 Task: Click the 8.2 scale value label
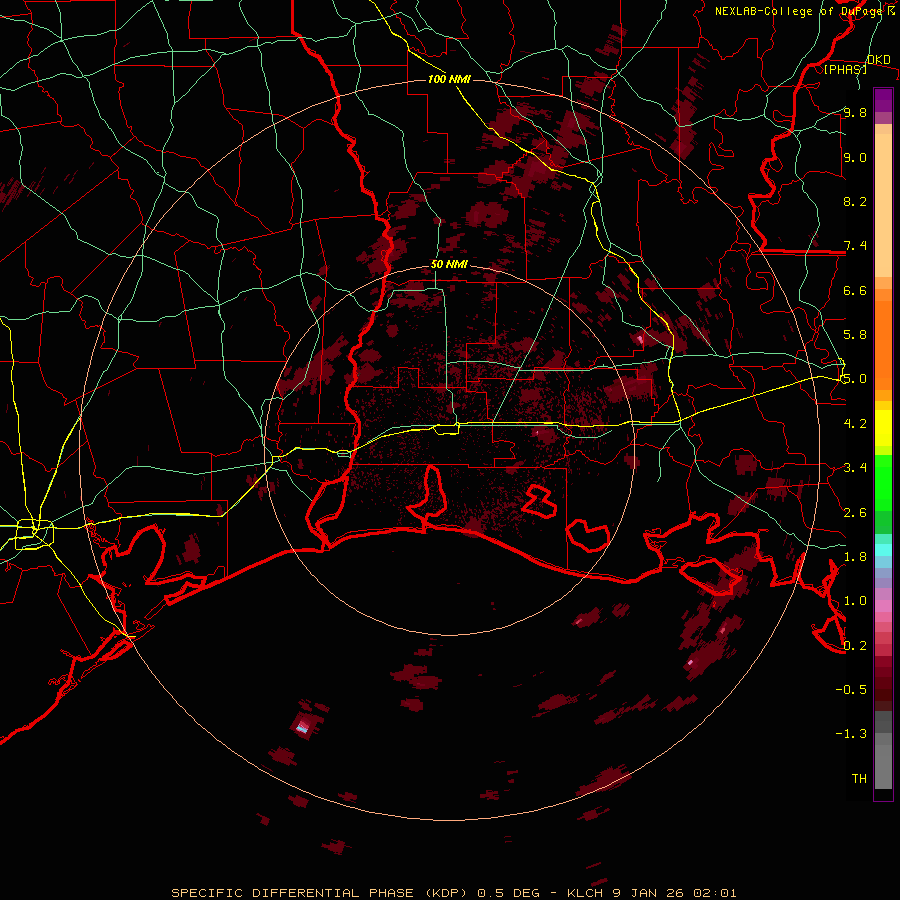pyautogui.click(x=855, y=201)
